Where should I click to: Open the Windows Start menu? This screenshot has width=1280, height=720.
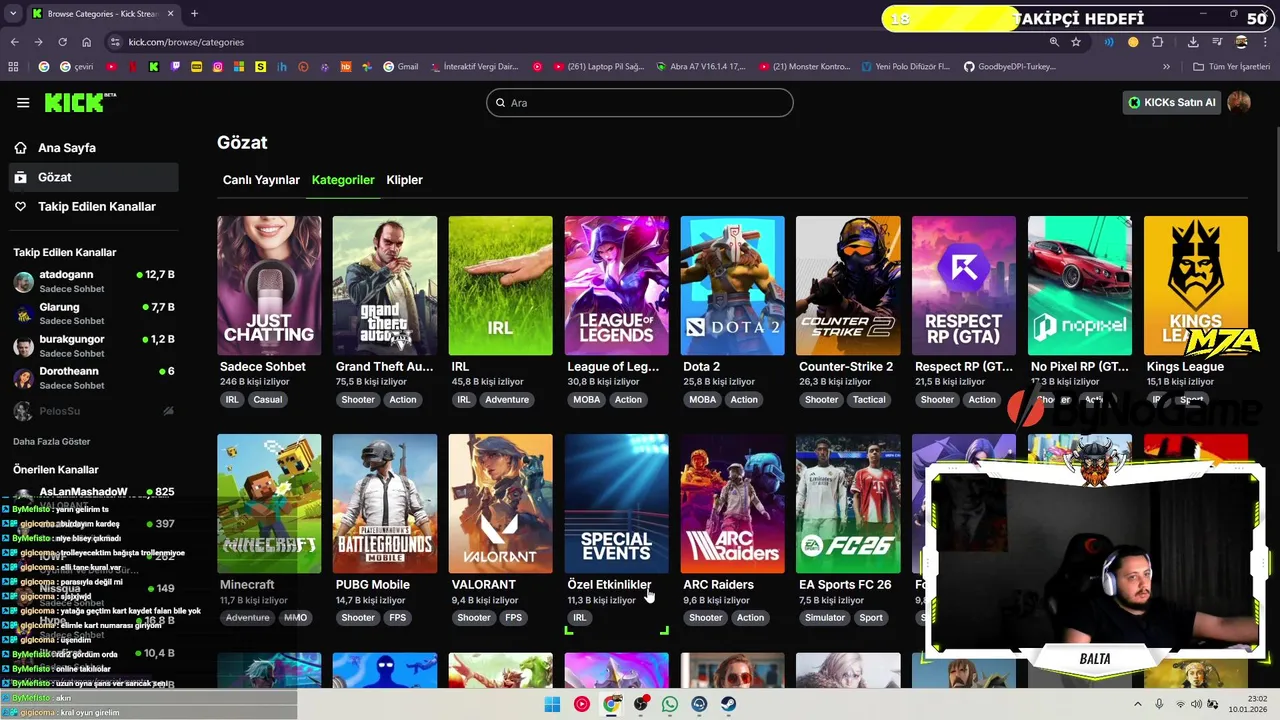click(x=552, y=704)
